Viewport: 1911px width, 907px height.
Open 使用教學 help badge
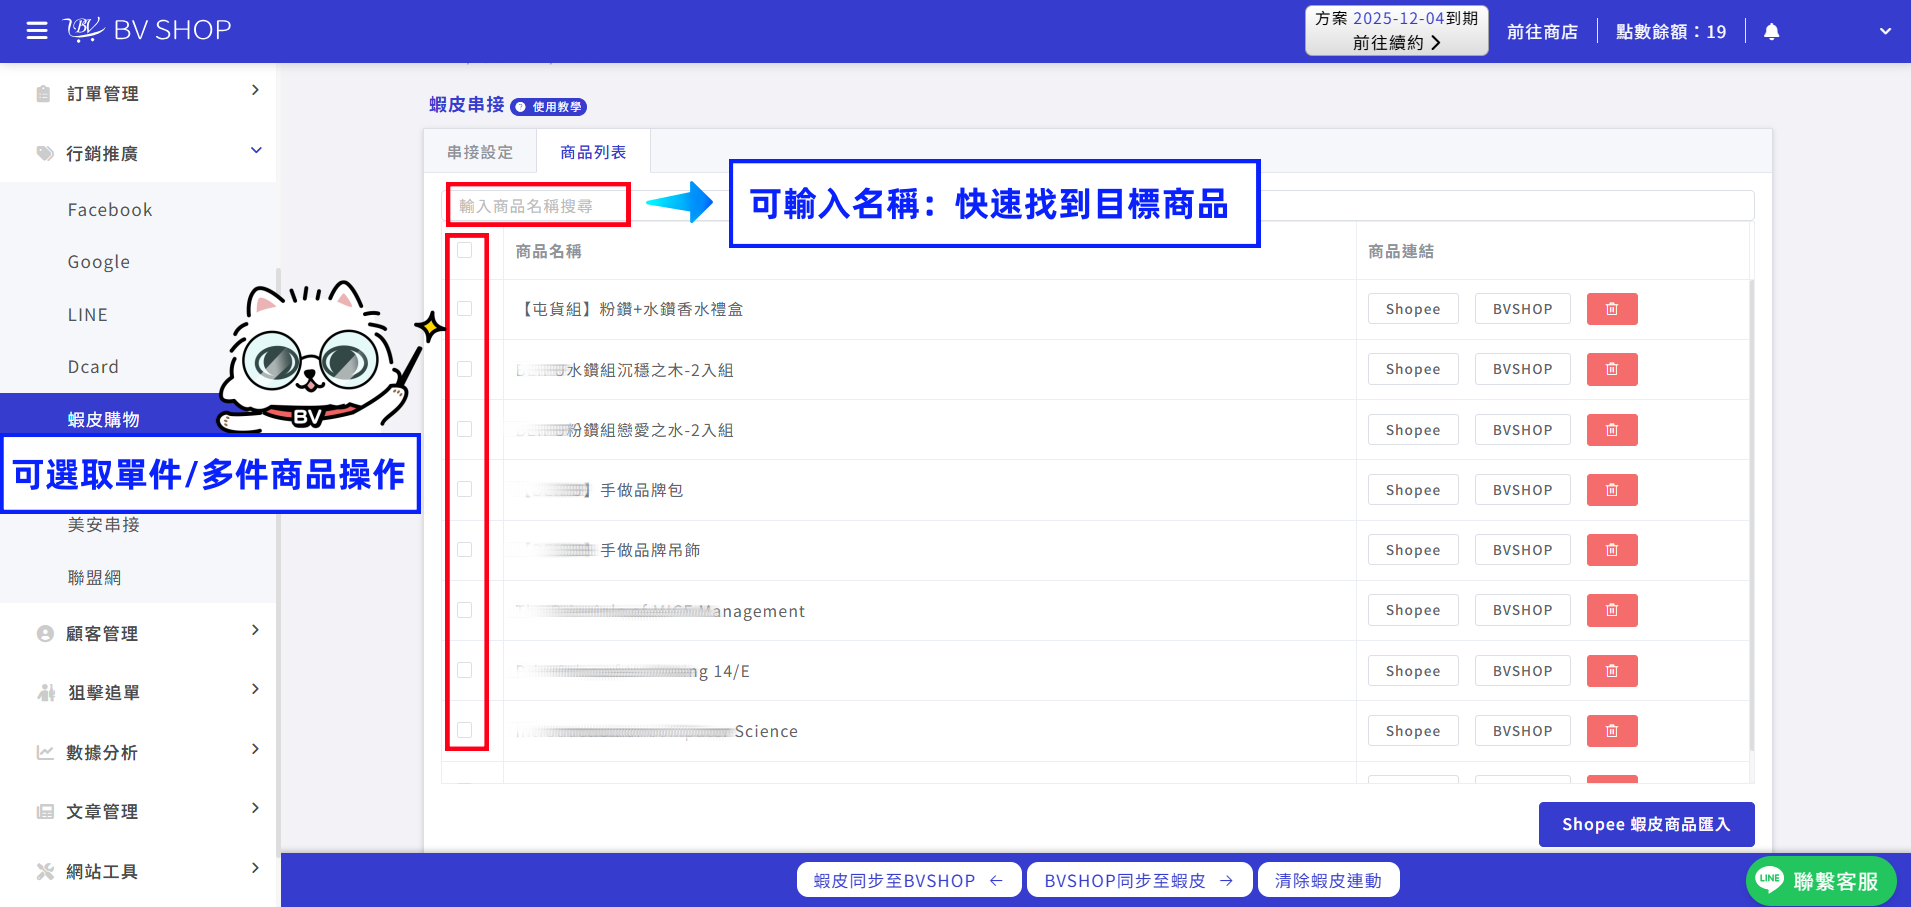[x=548, y=107]
